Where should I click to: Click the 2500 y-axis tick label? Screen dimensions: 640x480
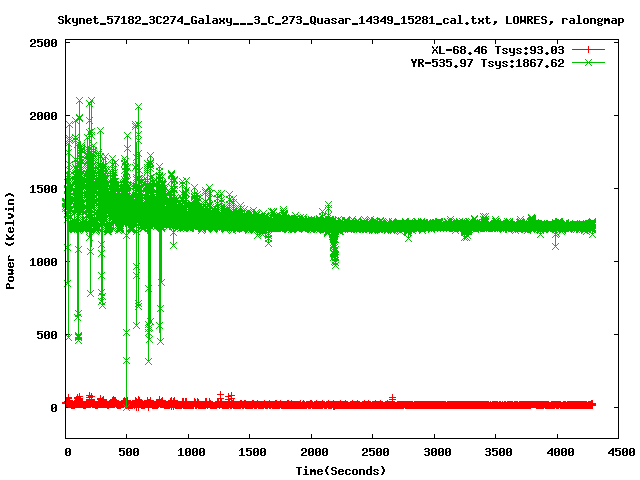pos(43,43)
